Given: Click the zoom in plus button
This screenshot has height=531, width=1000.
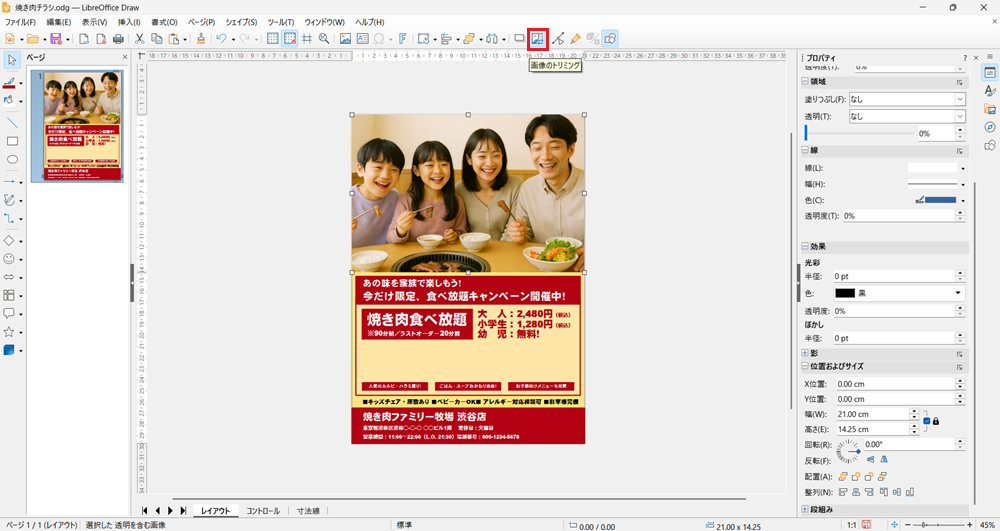Looking at the screenshot, I should (x=969, y=525).
